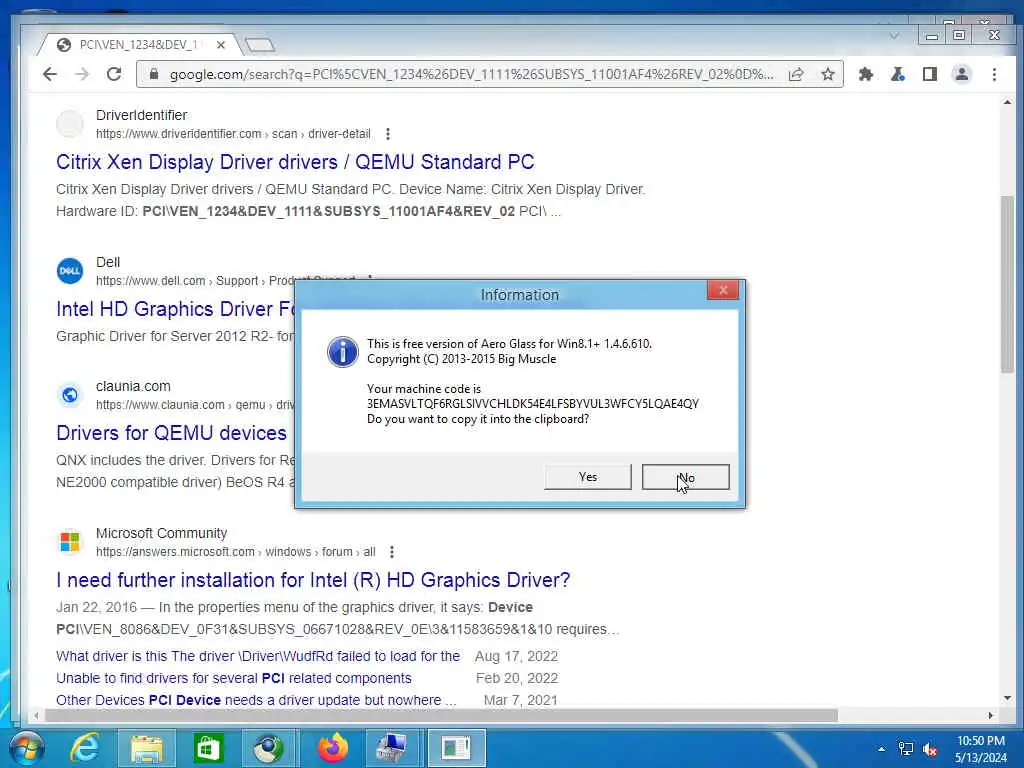
Task: Click the Microsoft Community logo favicon
Action: [x=70, y=542]
